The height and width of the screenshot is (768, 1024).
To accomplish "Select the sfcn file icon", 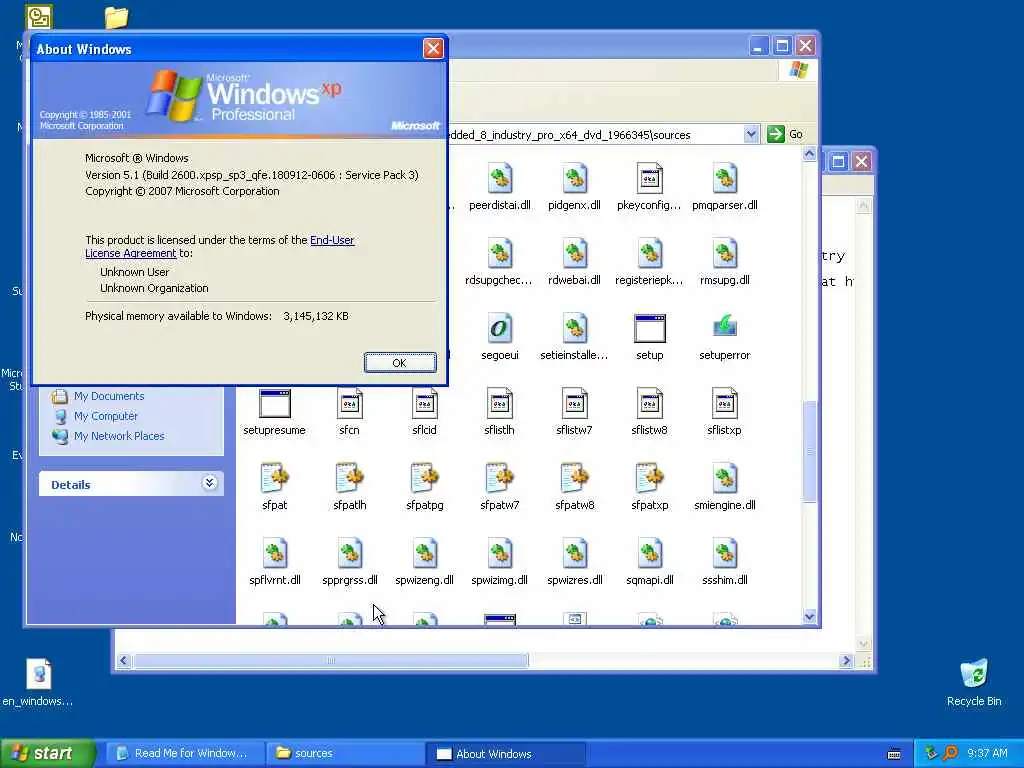I will click(x=349, y=404).
